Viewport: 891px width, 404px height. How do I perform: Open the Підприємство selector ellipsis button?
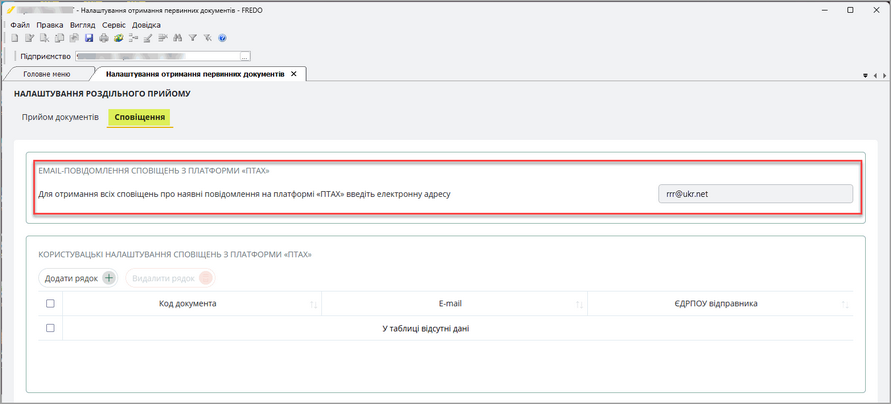pos(245,56)
